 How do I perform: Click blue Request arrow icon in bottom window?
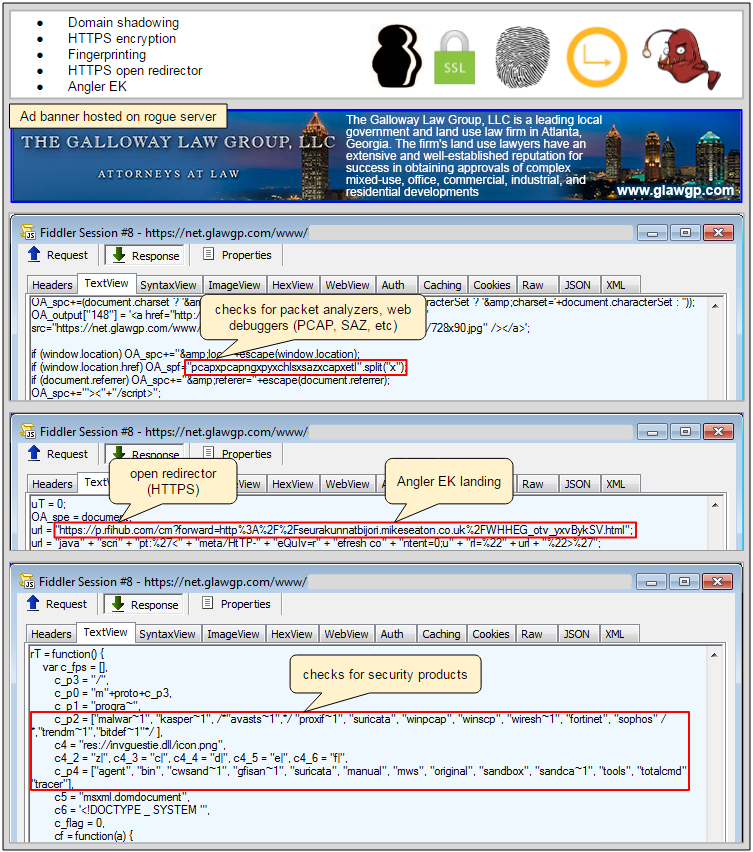[33, 604]
